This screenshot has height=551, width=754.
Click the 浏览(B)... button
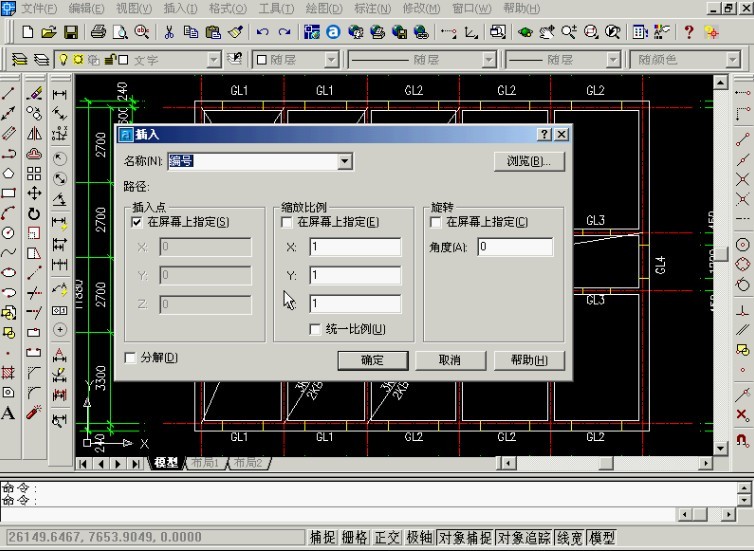tap(529, 161)
